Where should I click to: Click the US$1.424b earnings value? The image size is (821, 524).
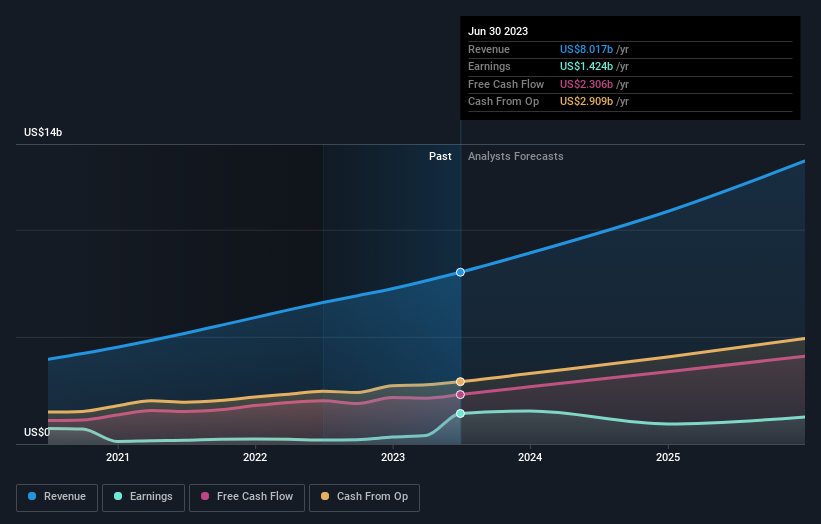tap(586, 66)
